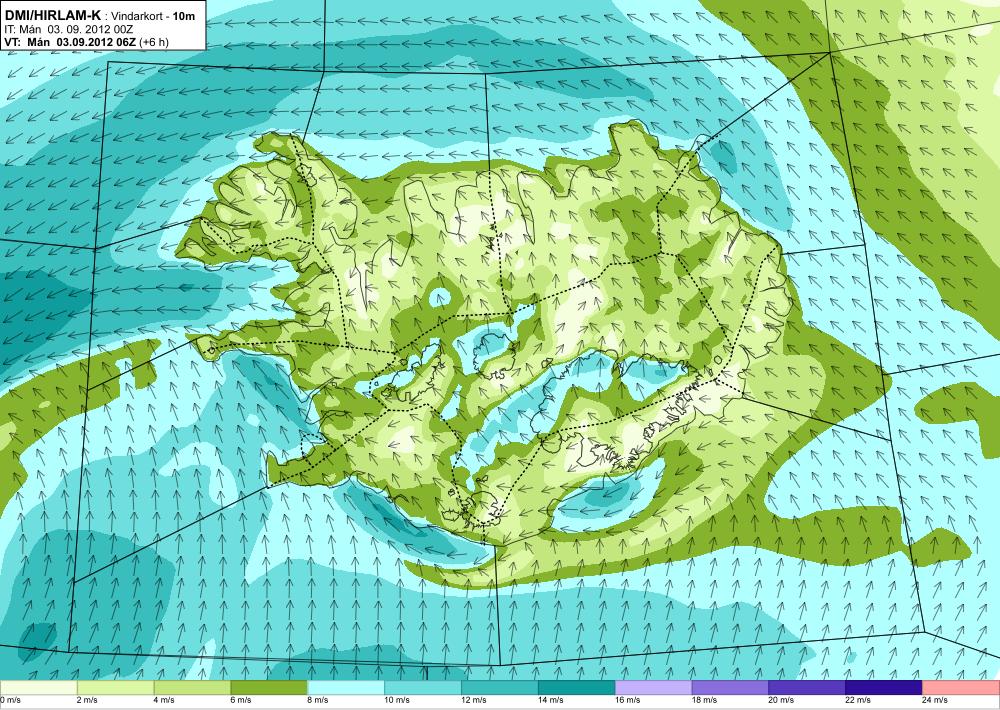Click the "VT: Mán 03.09.2012 06Z" valid time text
Viewport: 1000px width, 710px height.
pyautogui.click(x=71, y=42)
